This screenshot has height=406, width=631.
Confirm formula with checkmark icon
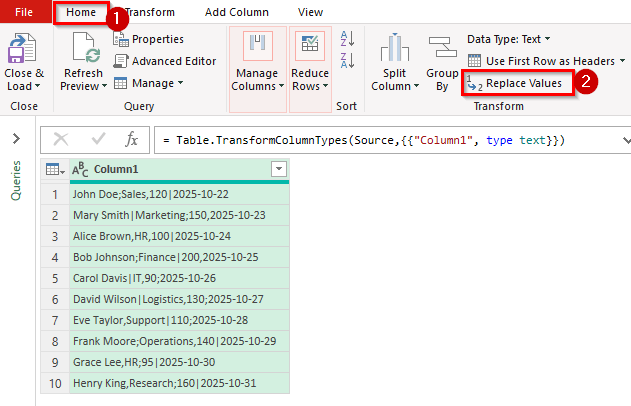click(x=98, y=139)
